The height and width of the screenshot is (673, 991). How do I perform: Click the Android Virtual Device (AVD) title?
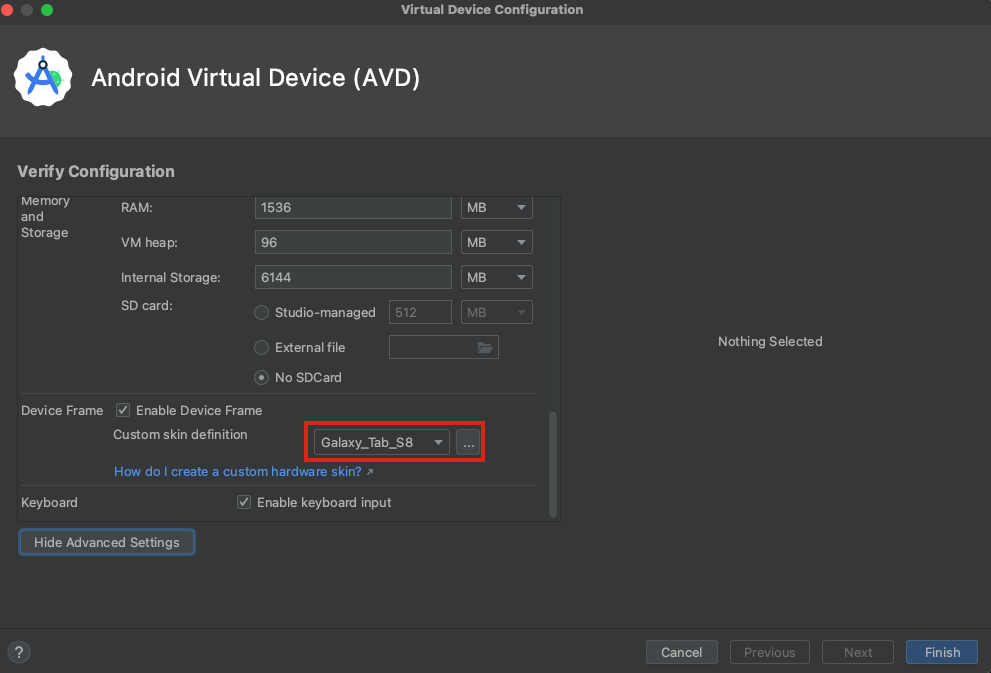coord(255,78)
